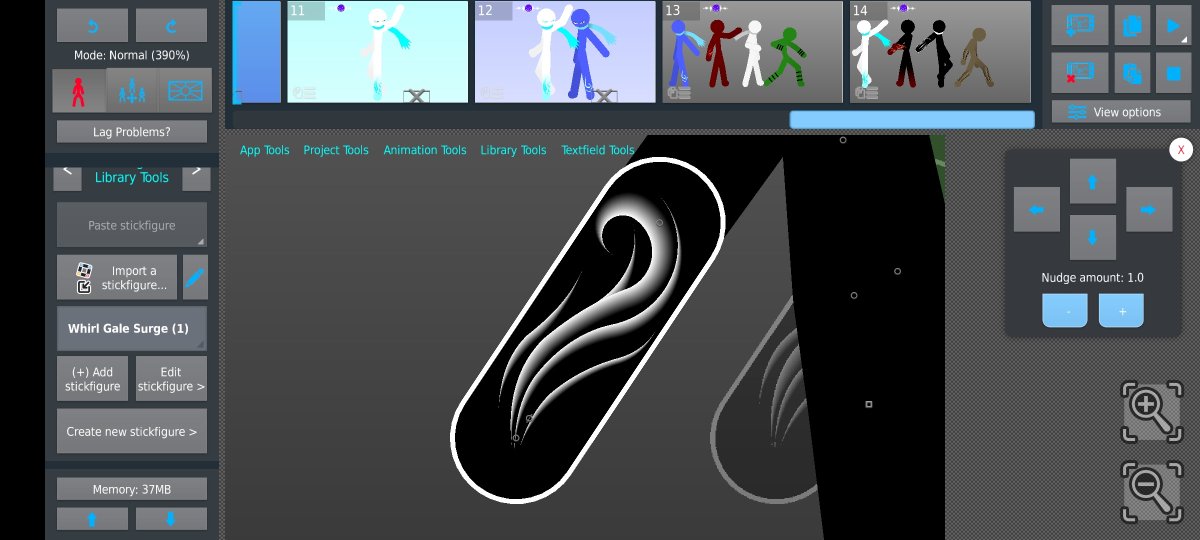
Task: Select the red single stickfigure mode
Action: point(79,90)
